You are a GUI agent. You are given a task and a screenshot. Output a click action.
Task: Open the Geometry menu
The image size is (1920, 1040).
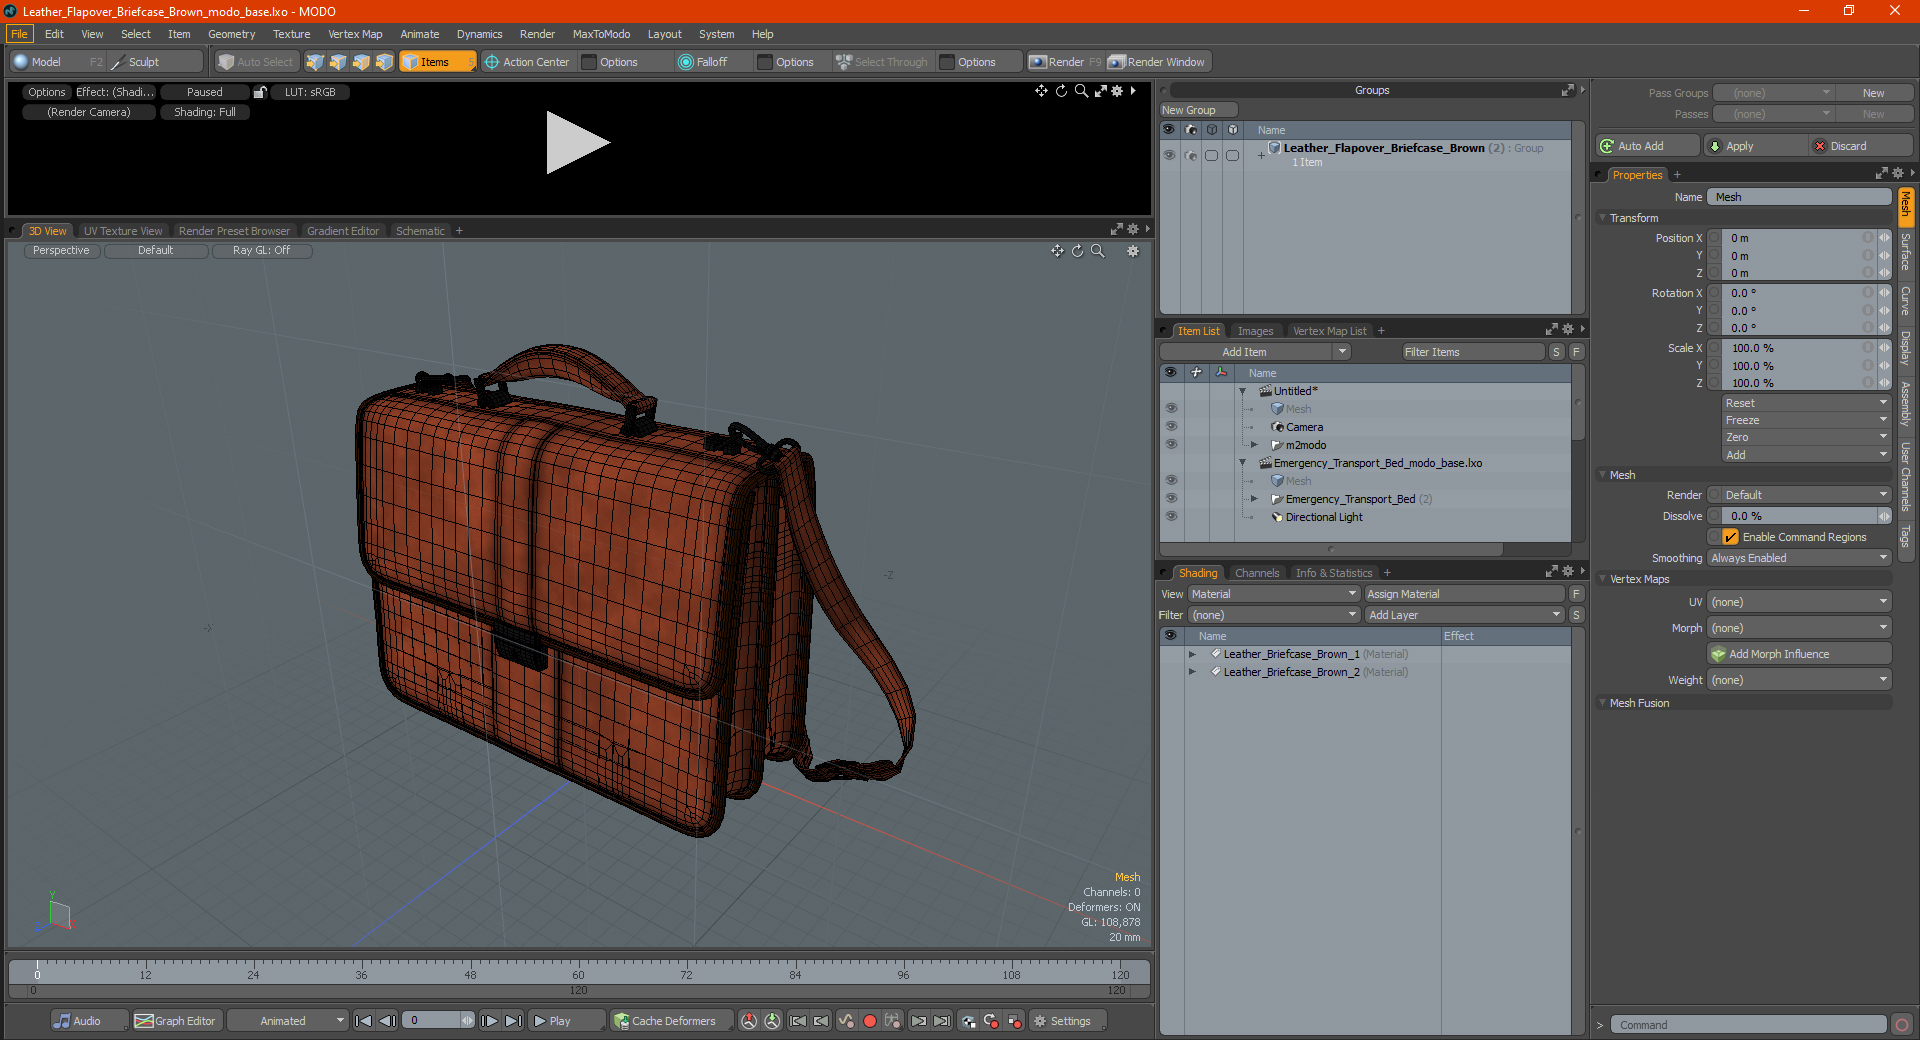pyautogui.click(x=231, y=34)
